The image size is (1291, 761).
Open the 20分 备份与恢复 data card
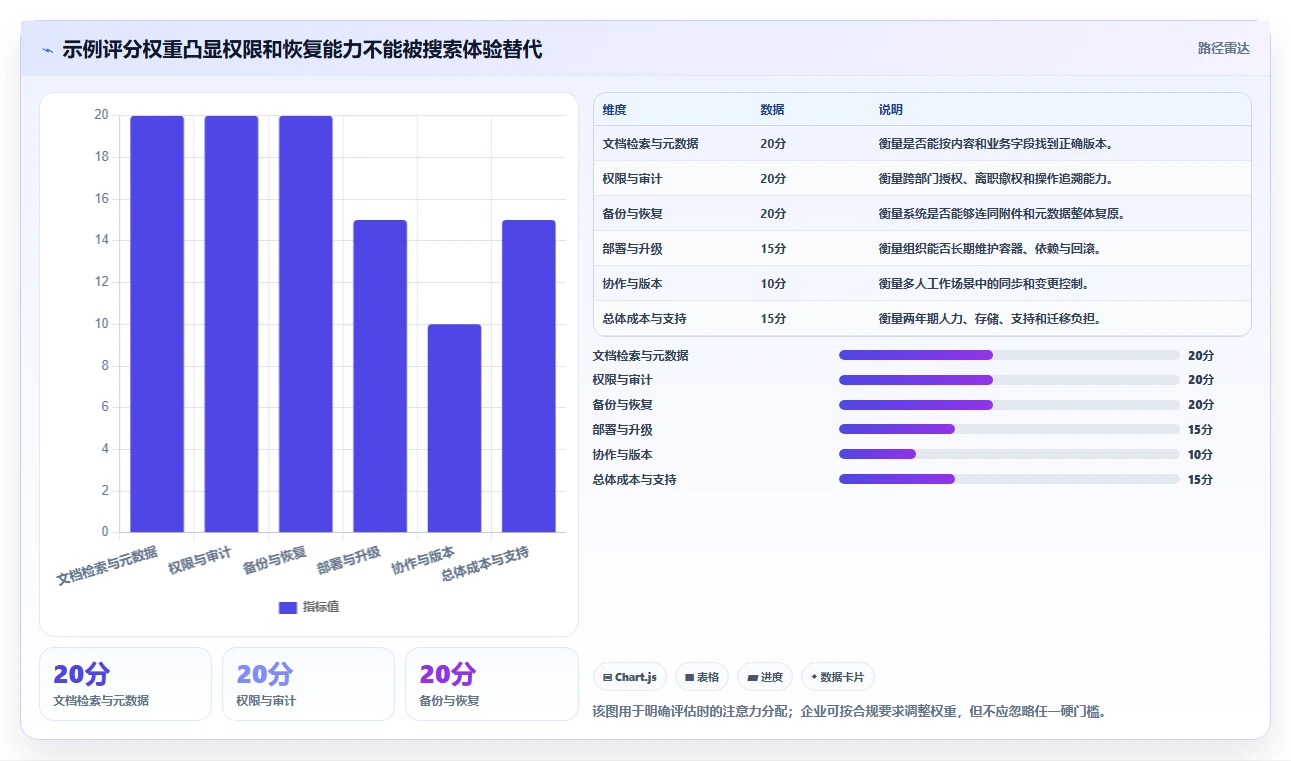[492, 684]
